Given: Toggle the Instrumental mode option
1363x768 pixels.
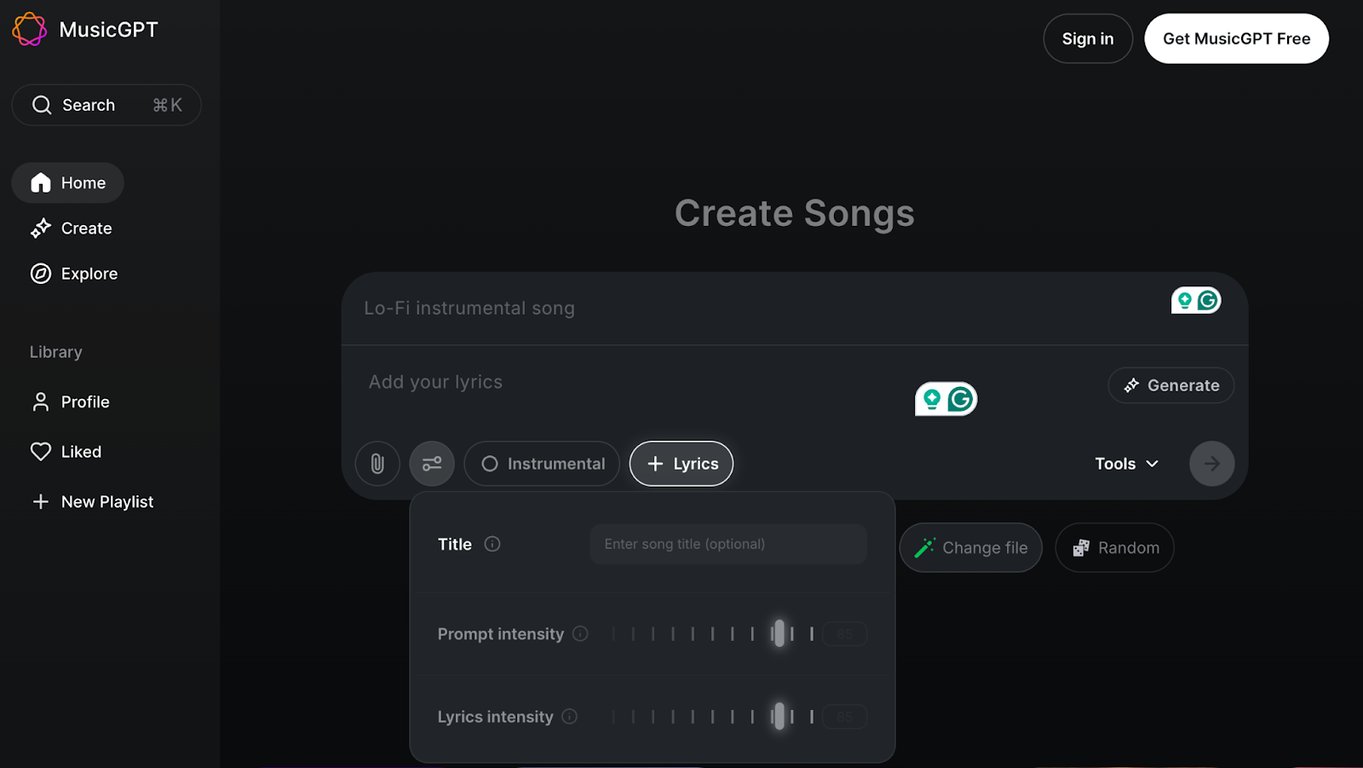Looking at the screenshot, I should click(541, 463).
